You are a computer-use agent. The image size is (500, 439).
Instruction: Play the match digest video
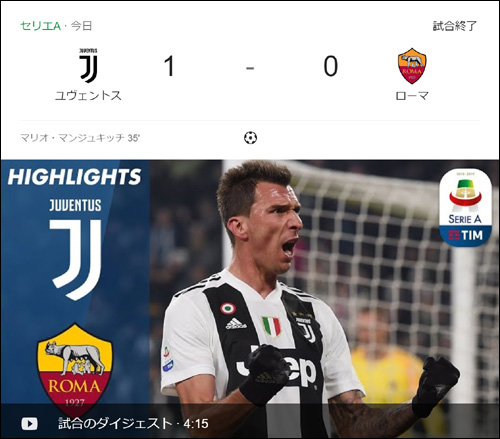point(29,424)
